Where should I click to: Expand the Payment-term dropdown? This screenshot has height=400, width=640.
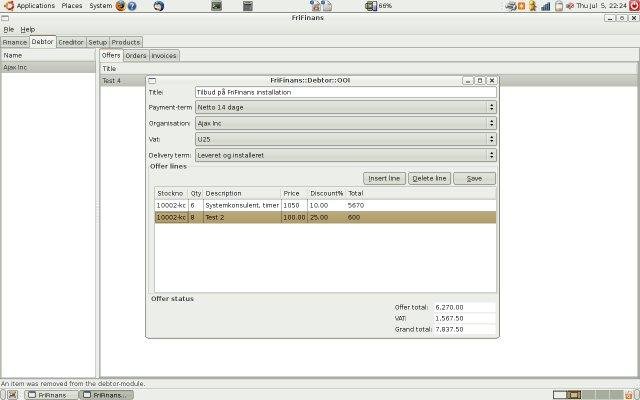[345, 106]
